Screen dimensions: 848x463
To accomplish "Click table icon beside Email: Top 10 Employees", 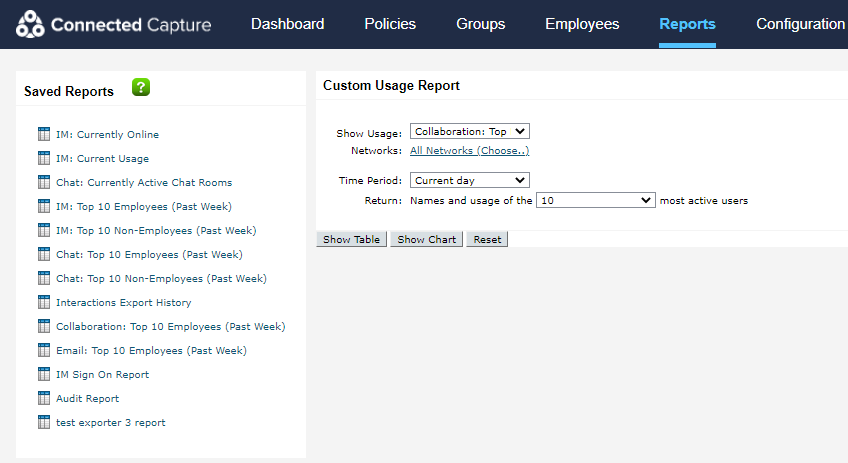I will point(44,350).
